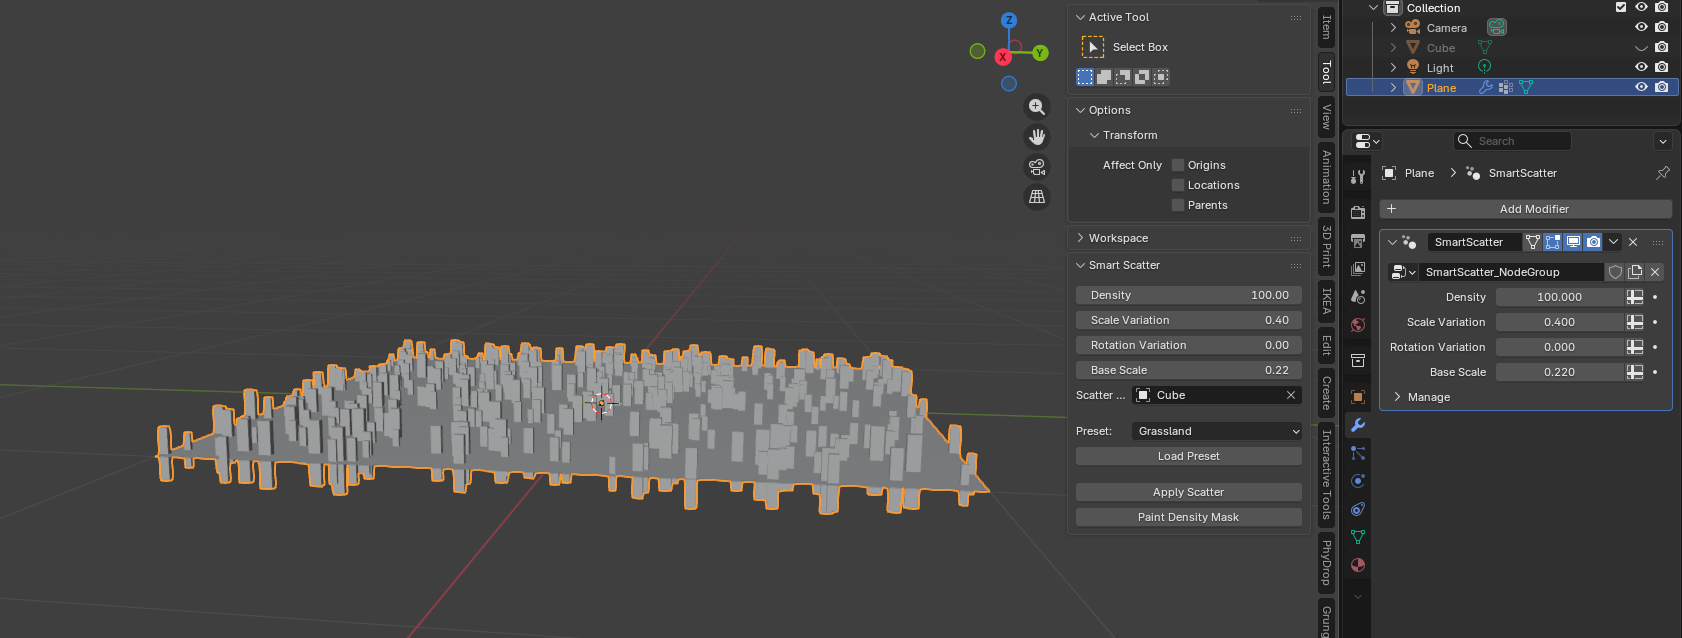The image size is (1682, 638).
Task: Click the green Y axis on navigation gizmo
Action: tap(1041, 53)
